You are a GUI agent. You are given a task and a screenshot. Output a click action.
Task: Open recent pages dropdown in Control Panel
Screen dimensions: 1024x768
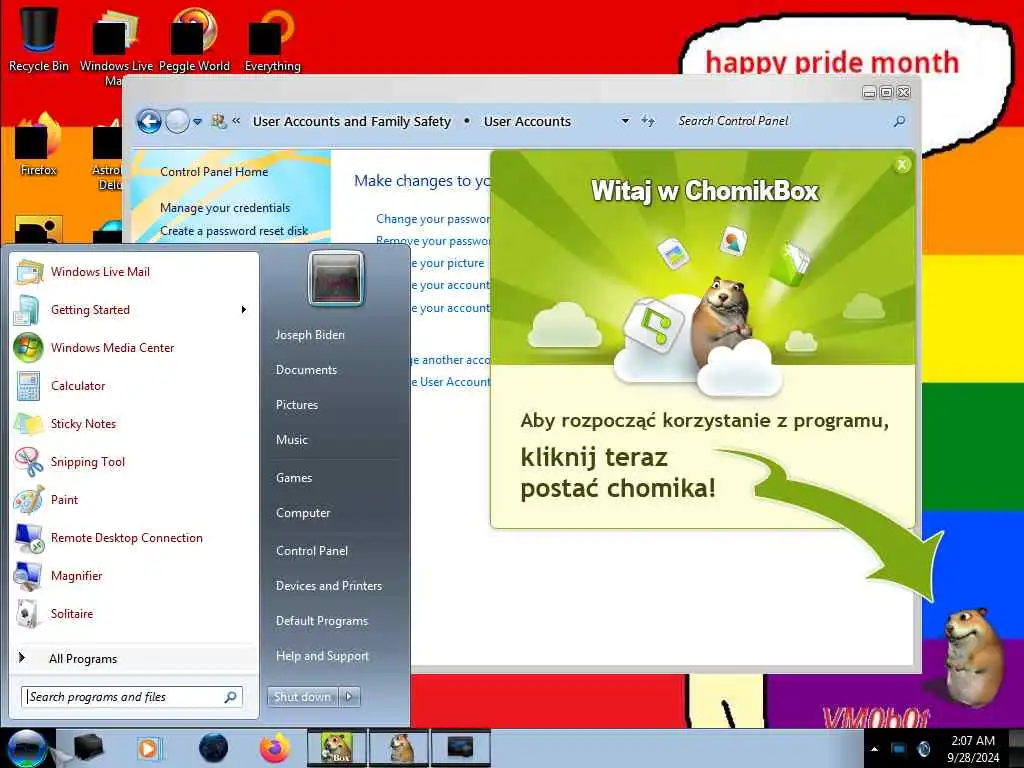coord(197,121)
